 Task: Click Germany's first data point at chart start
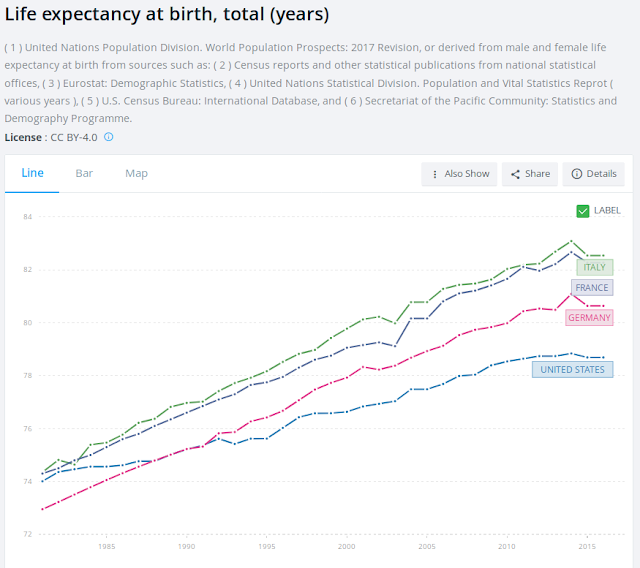pyautogui.click(x=42, y=509)
